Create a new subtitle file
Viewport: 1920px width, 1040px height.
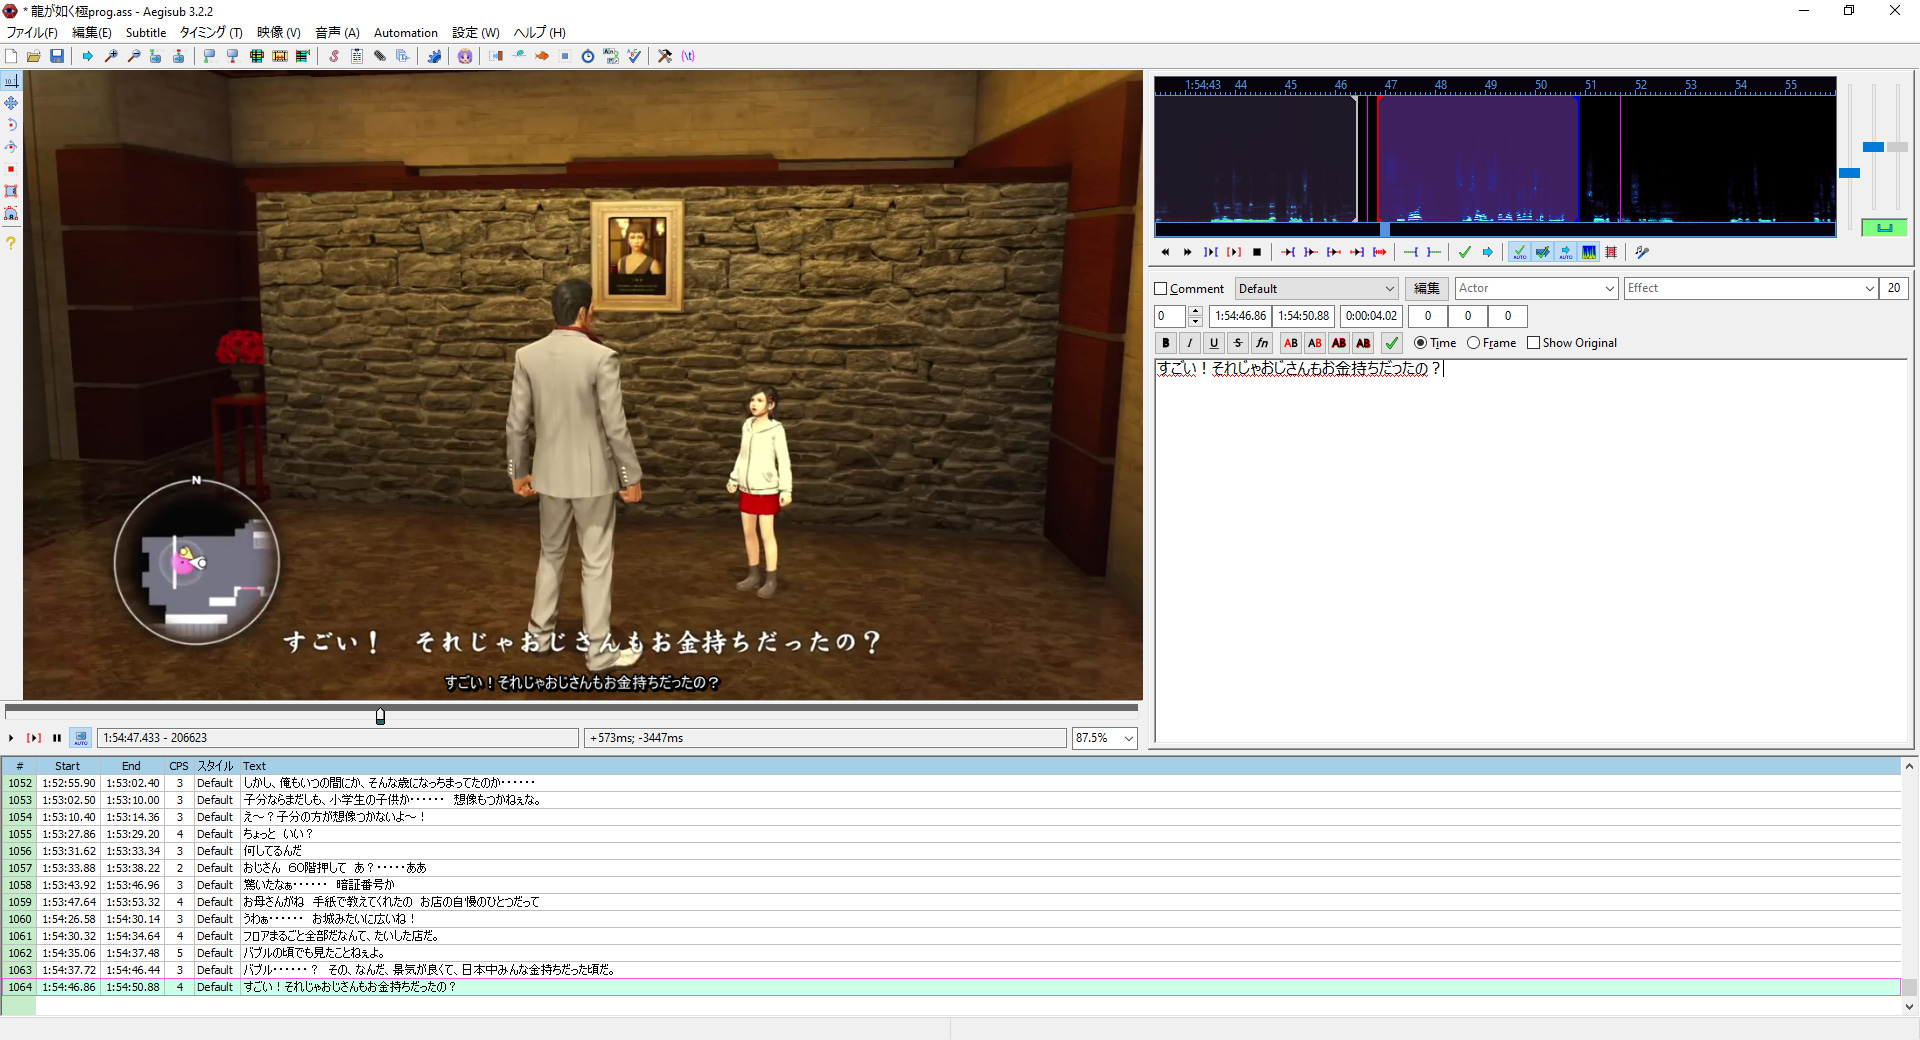tap(11, 56)
